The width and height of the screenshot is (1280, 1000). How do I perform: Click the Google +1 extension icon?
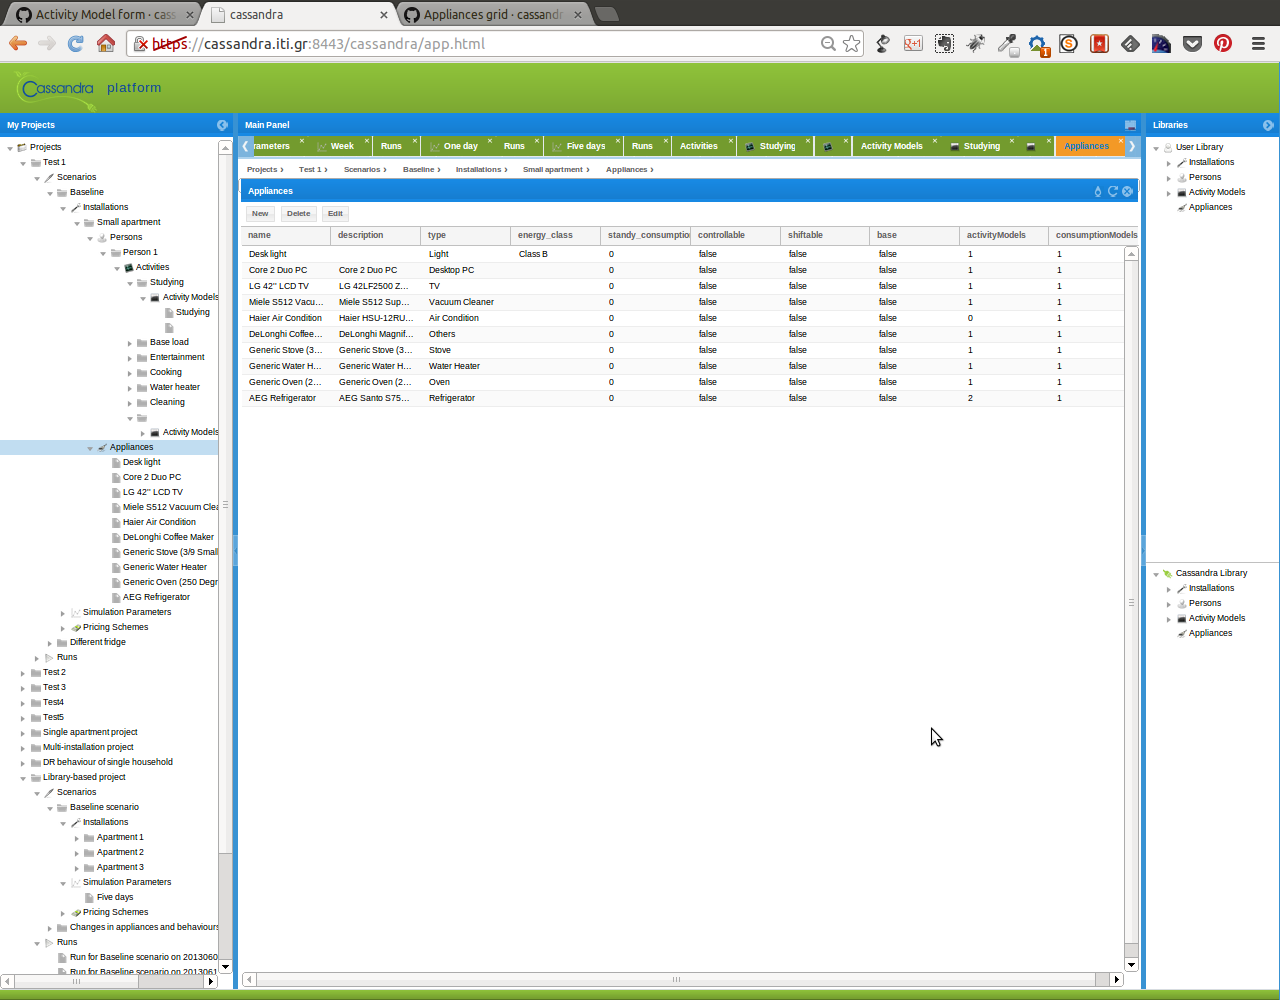point(913,43)
